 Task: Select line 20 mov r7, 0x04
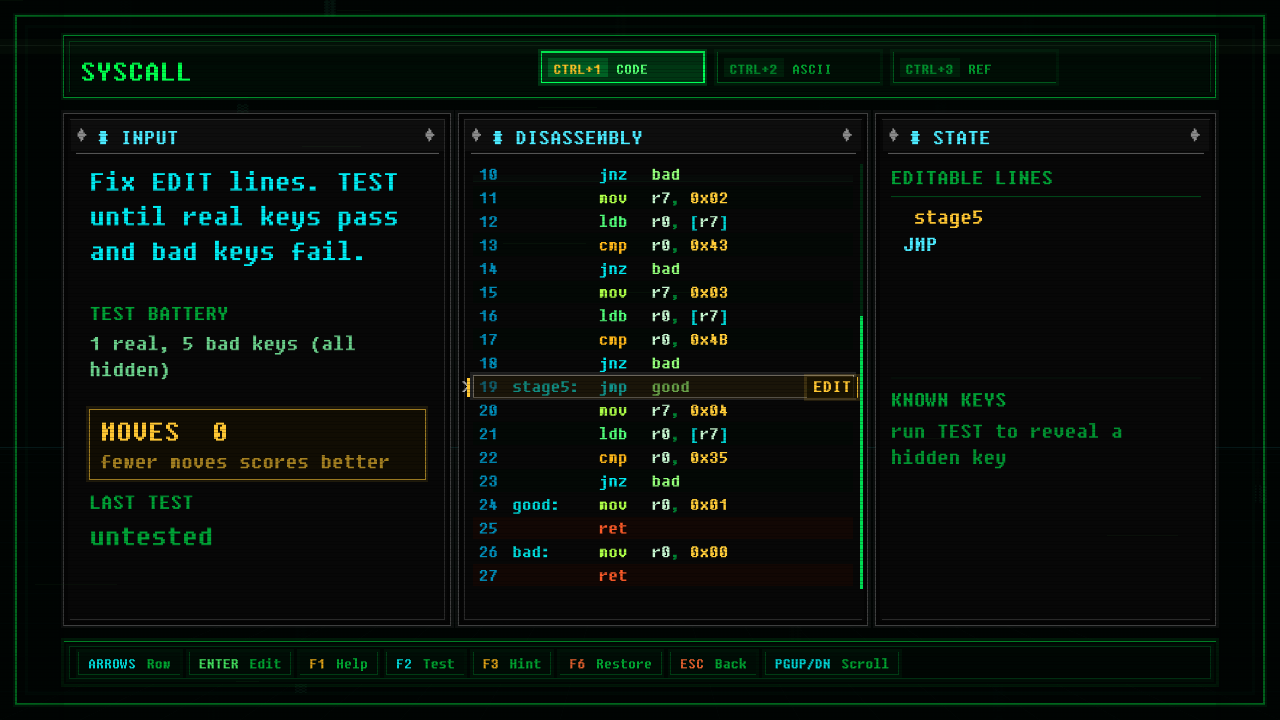(664, 411)
